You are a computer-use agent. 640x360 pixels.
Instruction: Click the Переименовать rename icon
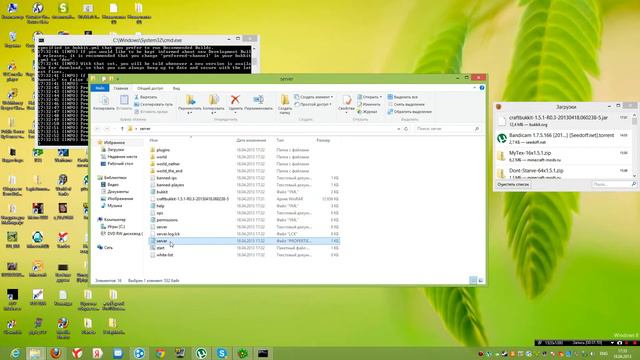click(x=258, y=102)
